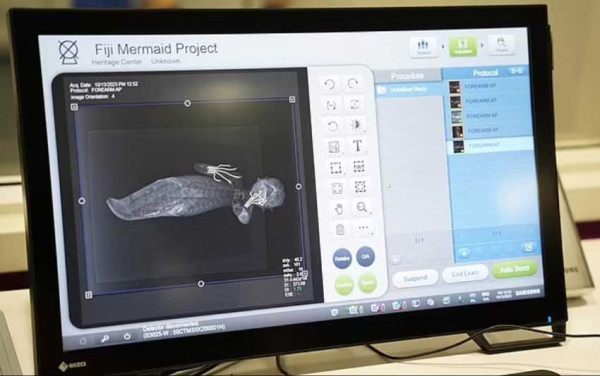The height and width of the screenshot is (376, 600).
Task: Open the green Acquisition step in header
Action: (463, 47)
